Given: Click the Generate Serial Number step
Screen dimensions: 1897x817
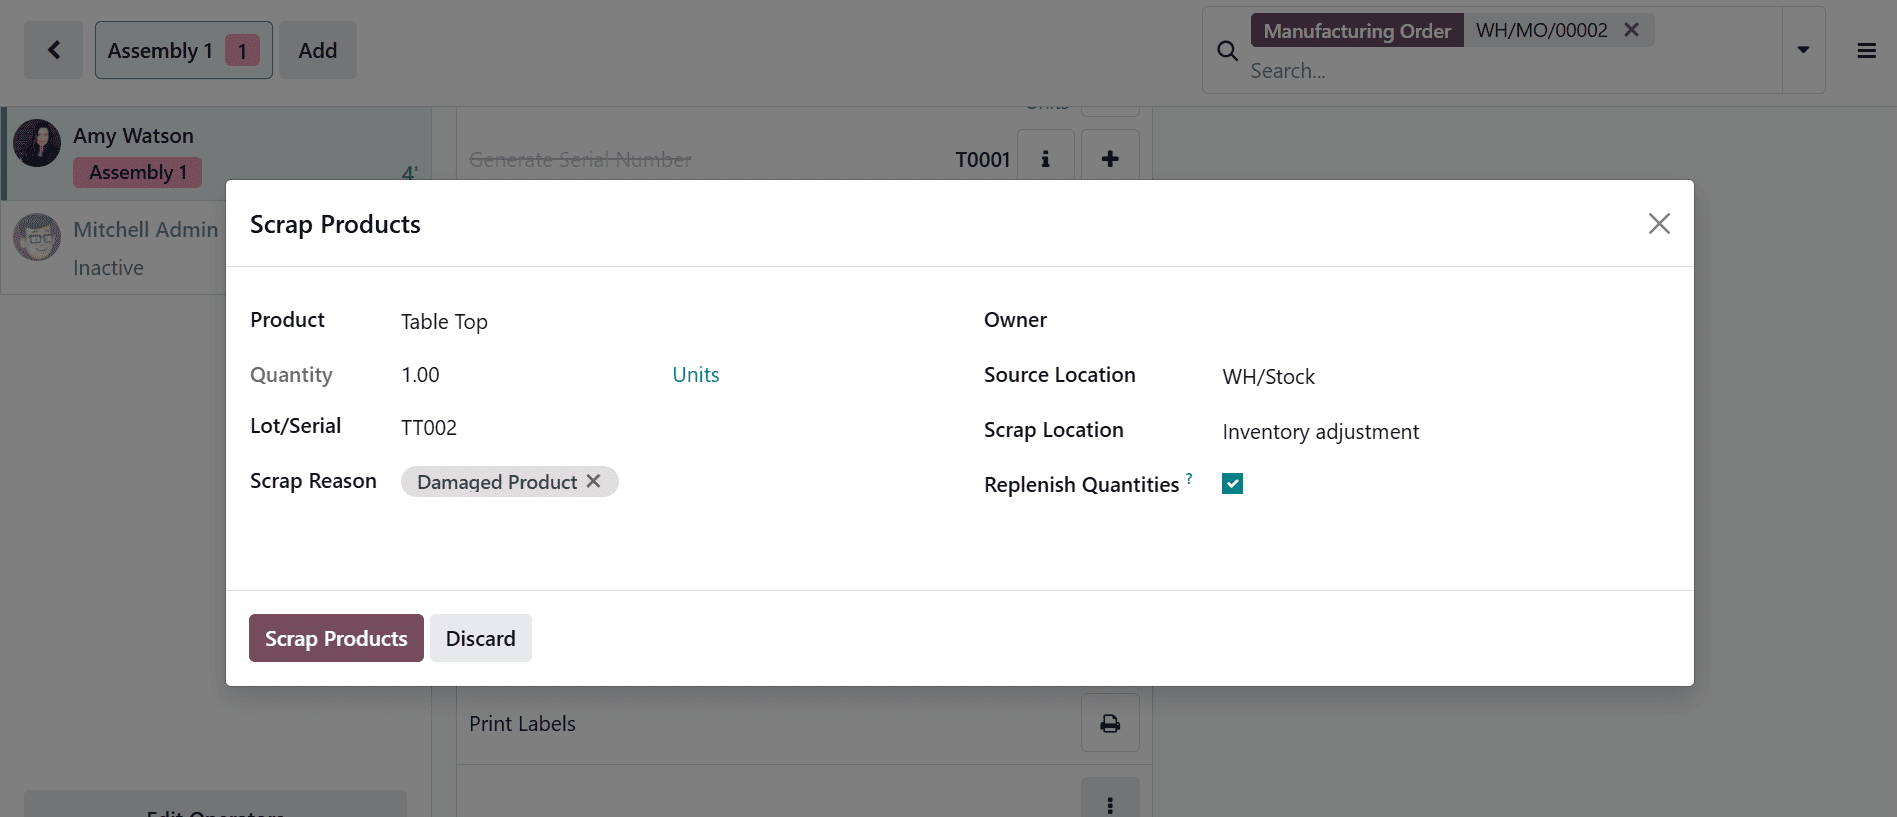Looking at the screenshot, I should click(x=580, y=159).
